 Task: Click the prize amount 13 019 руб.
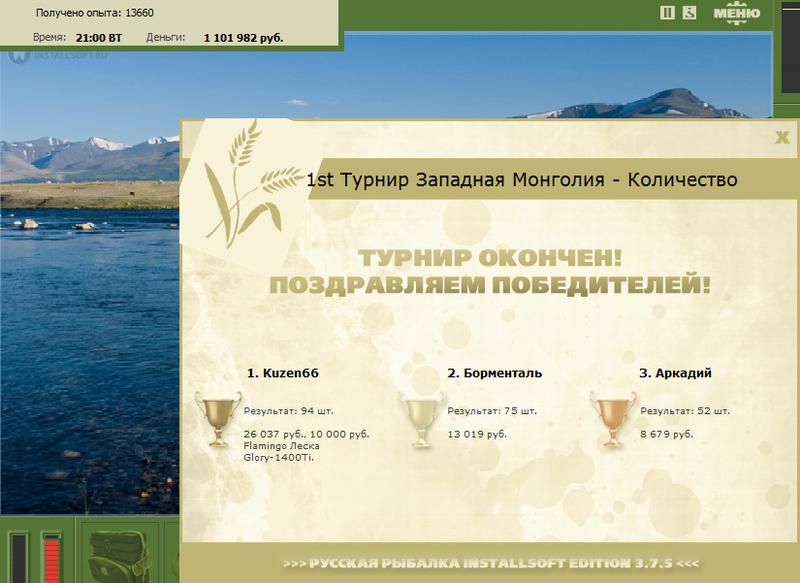coord(477,434)
